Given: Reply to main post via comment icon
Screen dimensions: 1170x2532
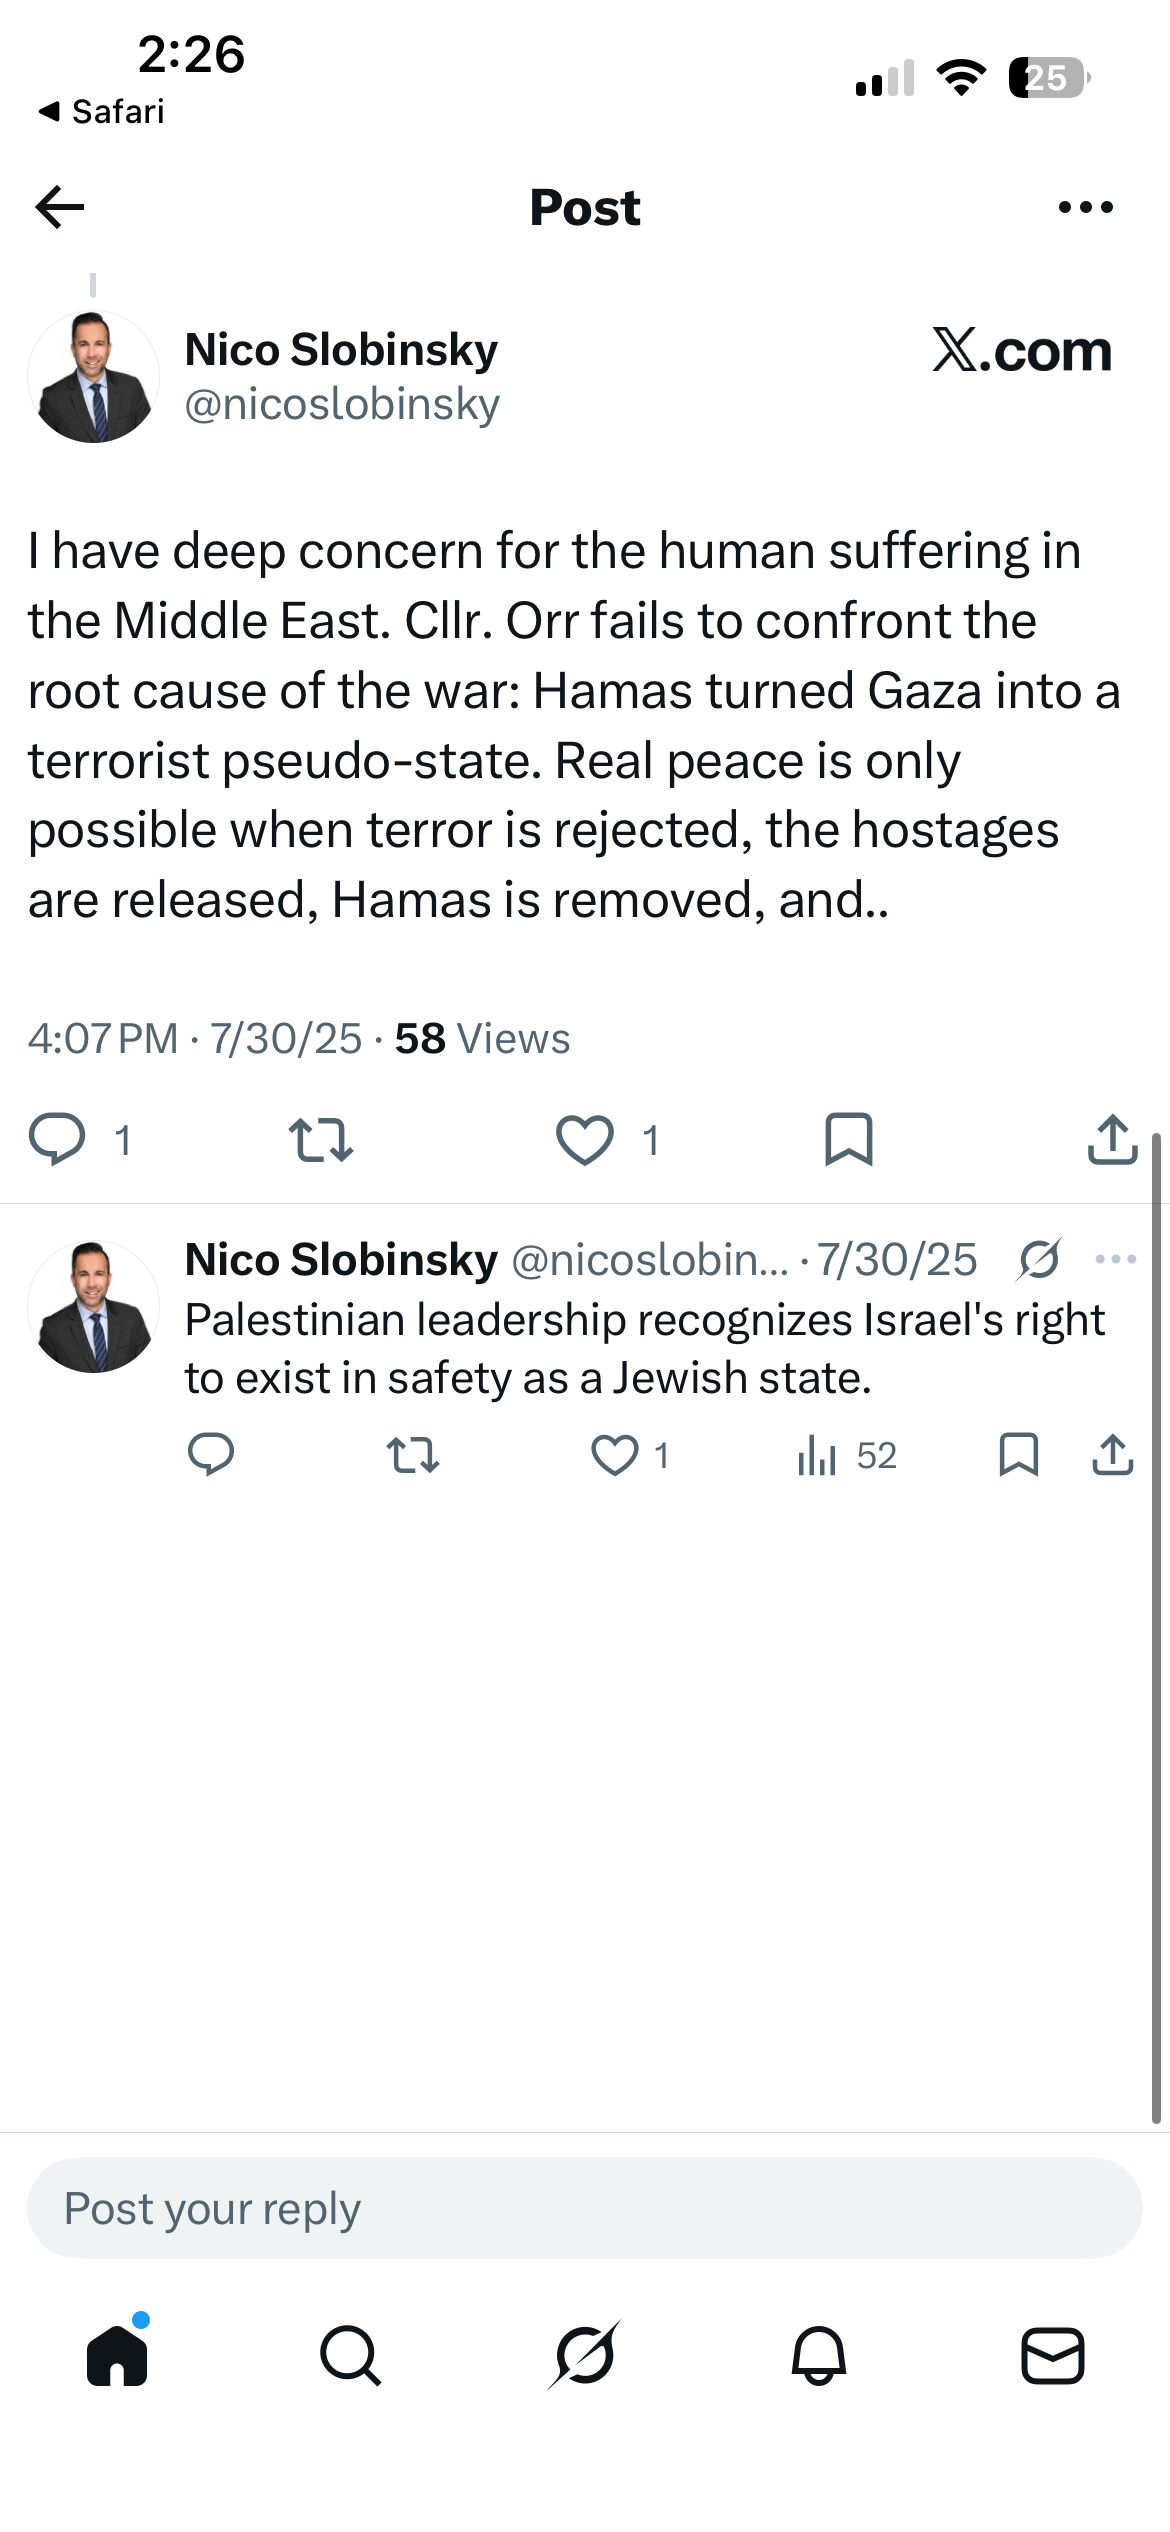Looking at the screenshot, I should click(x=57, y=1139).
